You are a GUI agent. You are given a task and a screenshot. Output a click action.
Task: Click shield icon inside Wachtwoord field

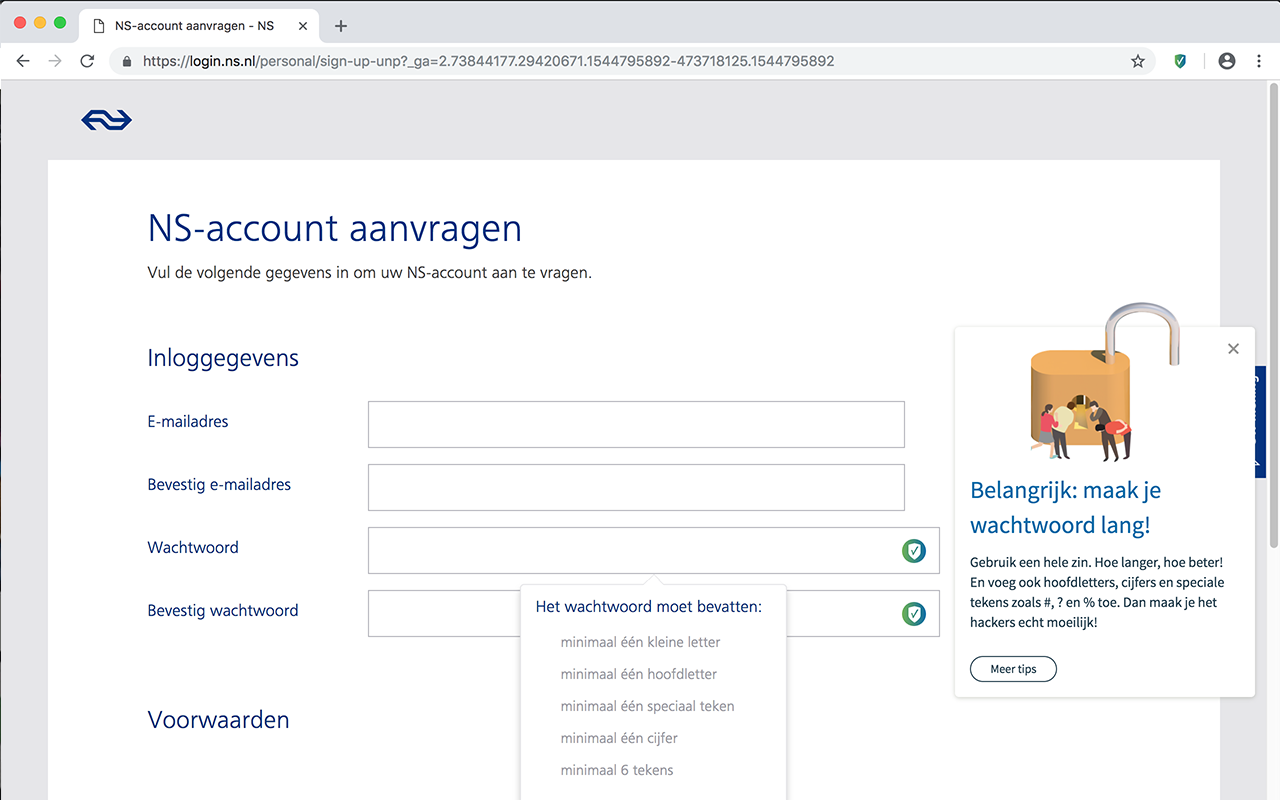(x=914, y=550)
